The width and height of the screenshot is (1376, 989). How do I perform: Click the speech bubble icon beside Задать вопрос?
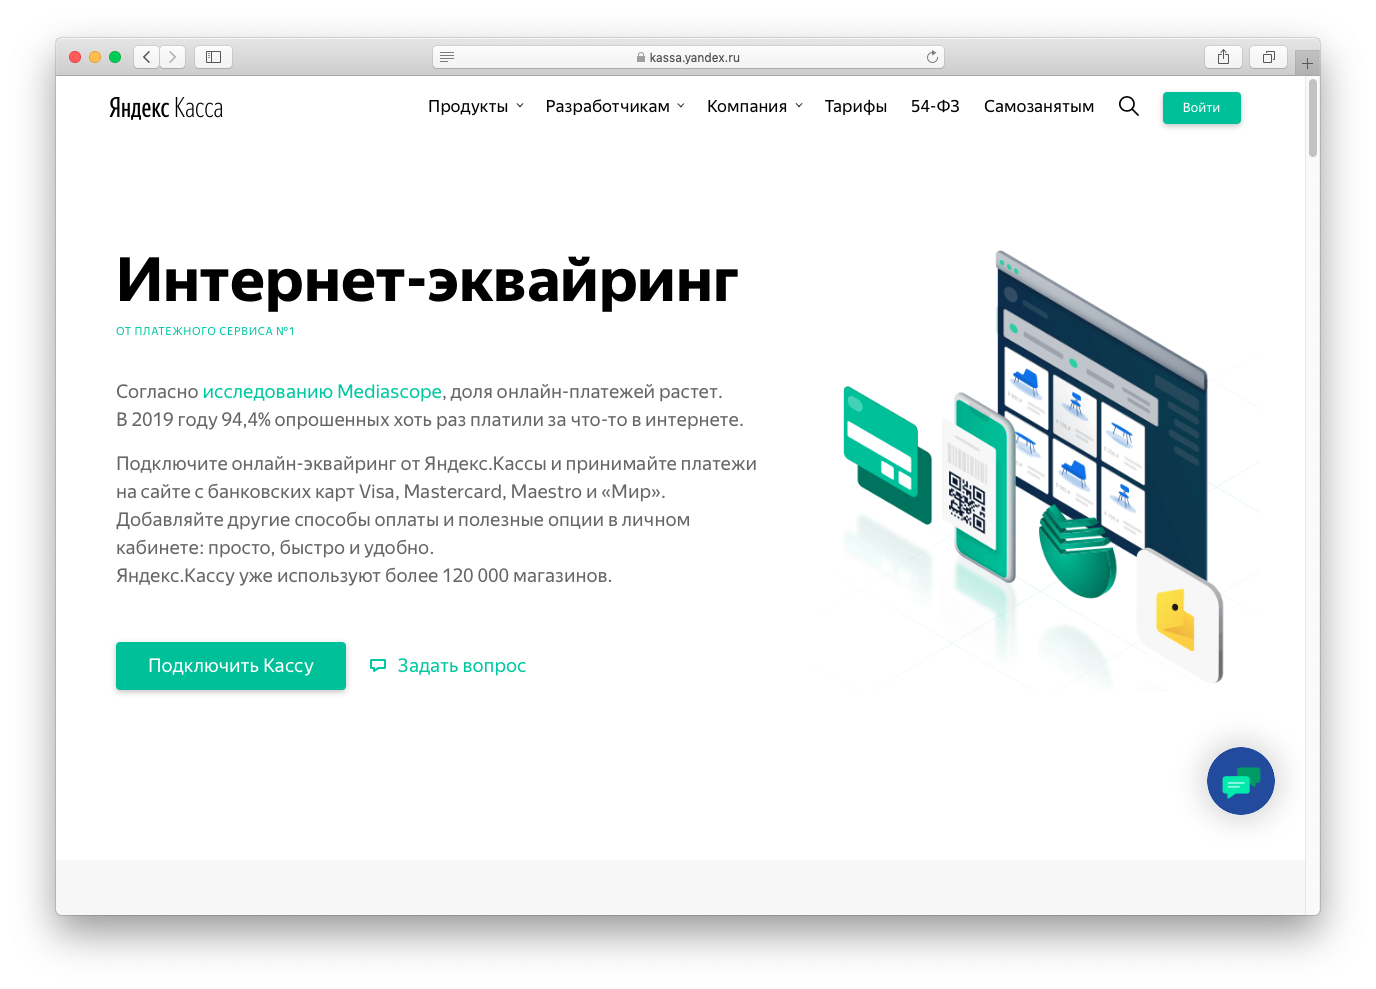(x=378, y=665)
